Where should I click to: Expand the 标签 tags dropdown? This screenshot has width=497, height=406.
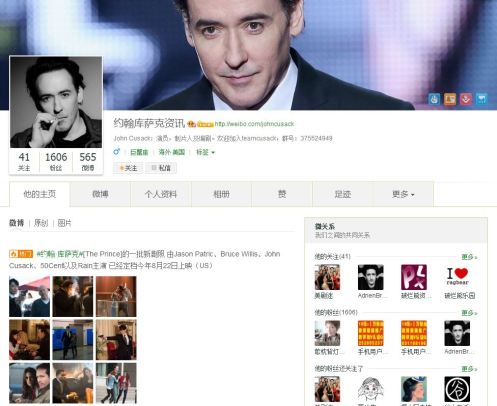click(x=205, y=152)
